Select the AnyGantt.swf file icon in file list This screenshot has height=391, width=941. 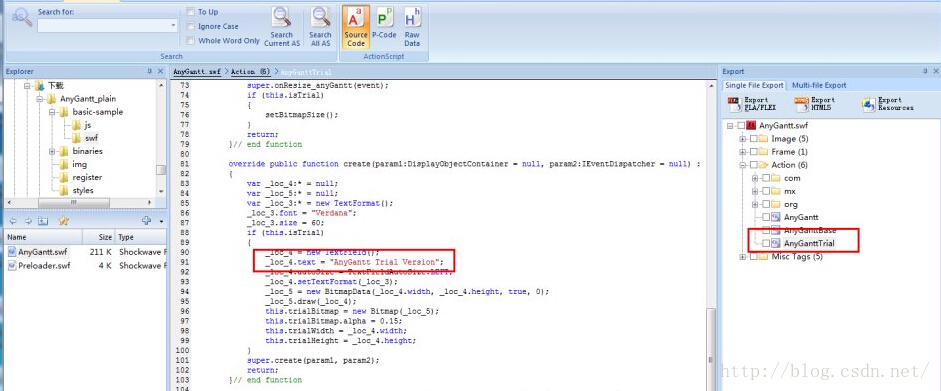point(12,252)
